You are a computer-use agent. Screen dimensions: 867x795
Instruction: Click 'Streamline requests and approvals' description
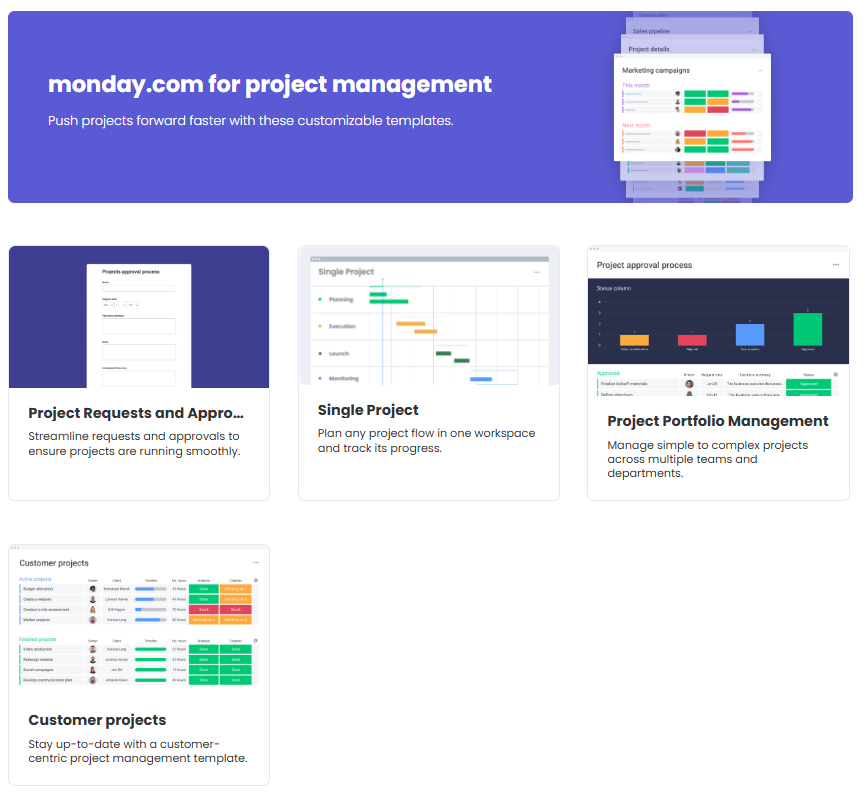(134, 443)
